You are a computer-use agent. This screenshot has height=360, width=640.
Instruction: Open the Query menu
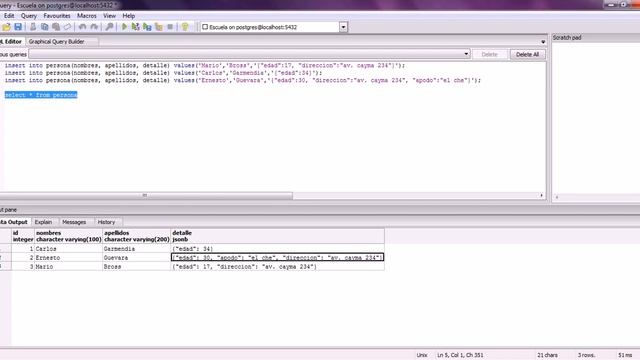pyautogui.click(x=29, y=16)
